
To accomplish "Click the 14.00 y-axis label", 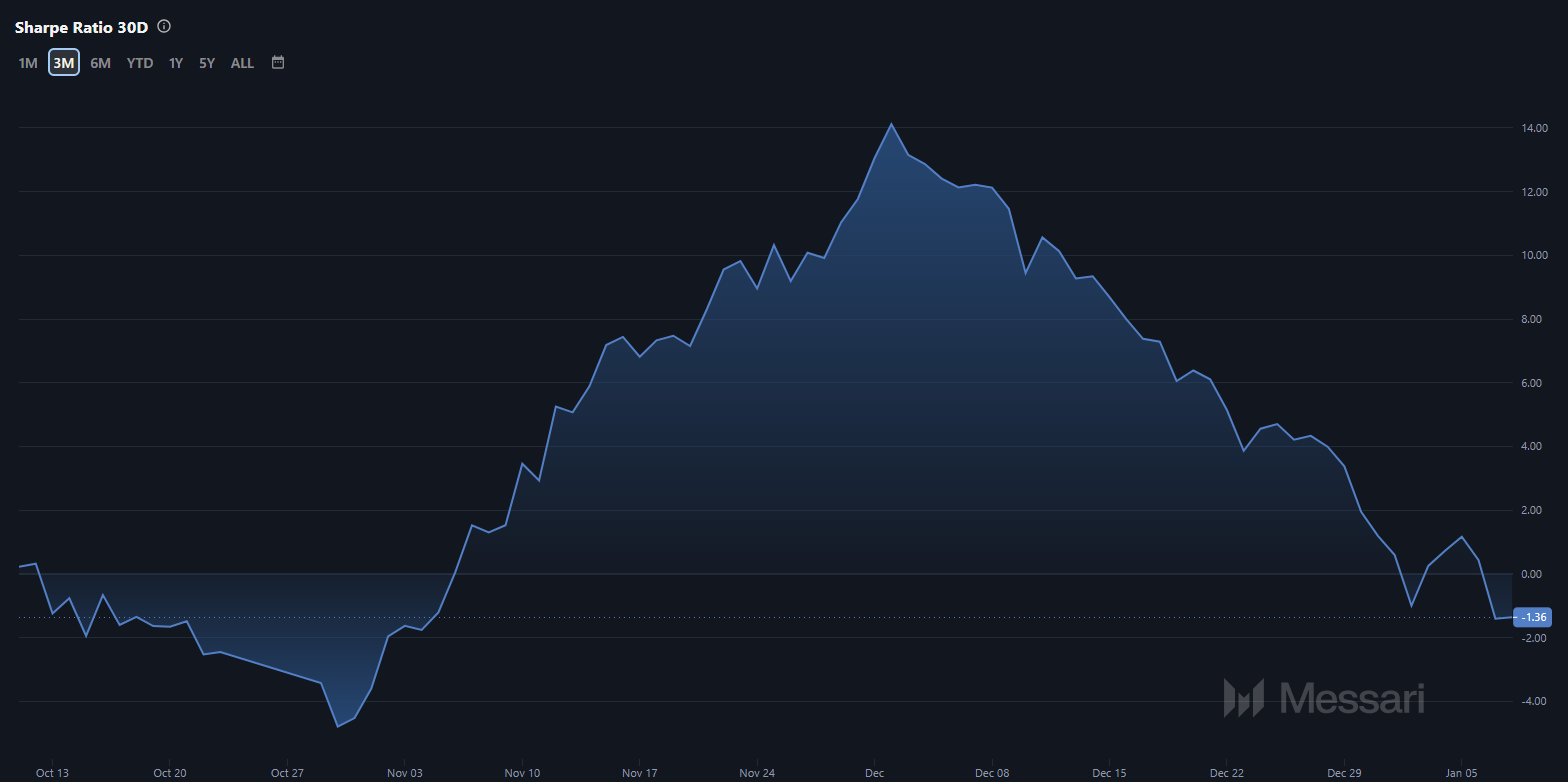I will [1534, 128].
